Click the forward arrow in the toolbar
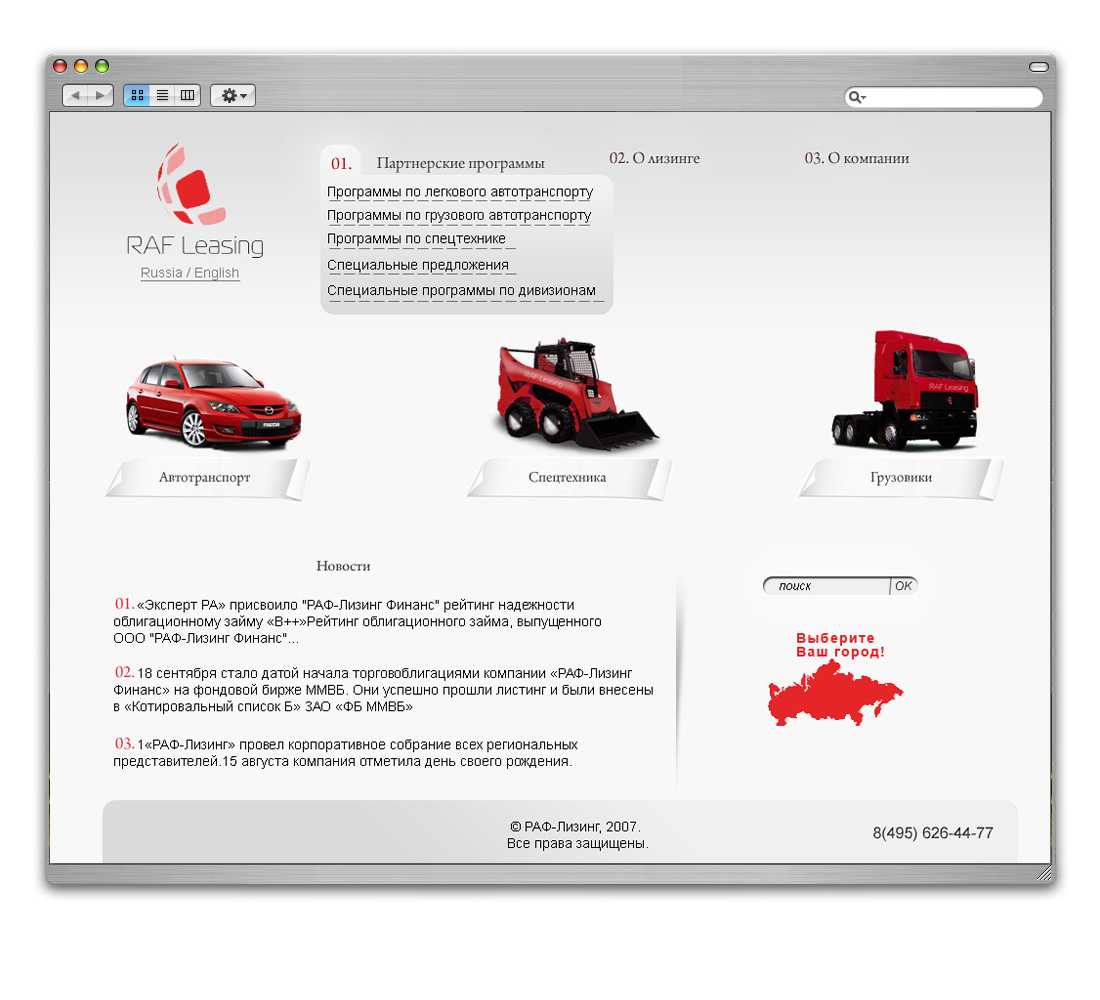1100x1000 pixels. click(x=100, y=95)
